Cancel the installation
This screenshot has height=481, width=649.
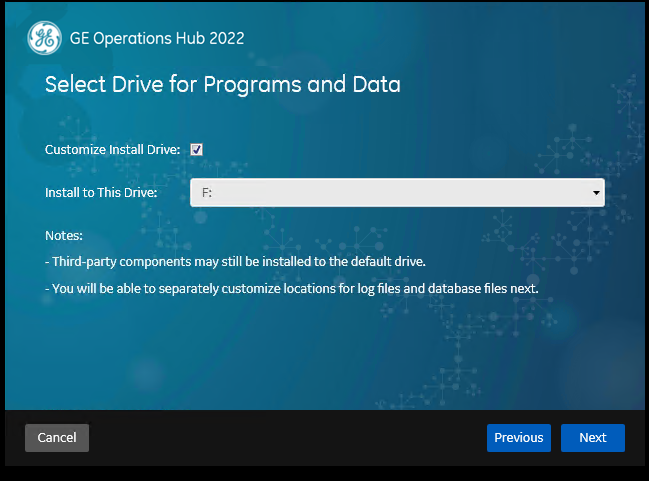pyautogui.click(x=57, y=438)
